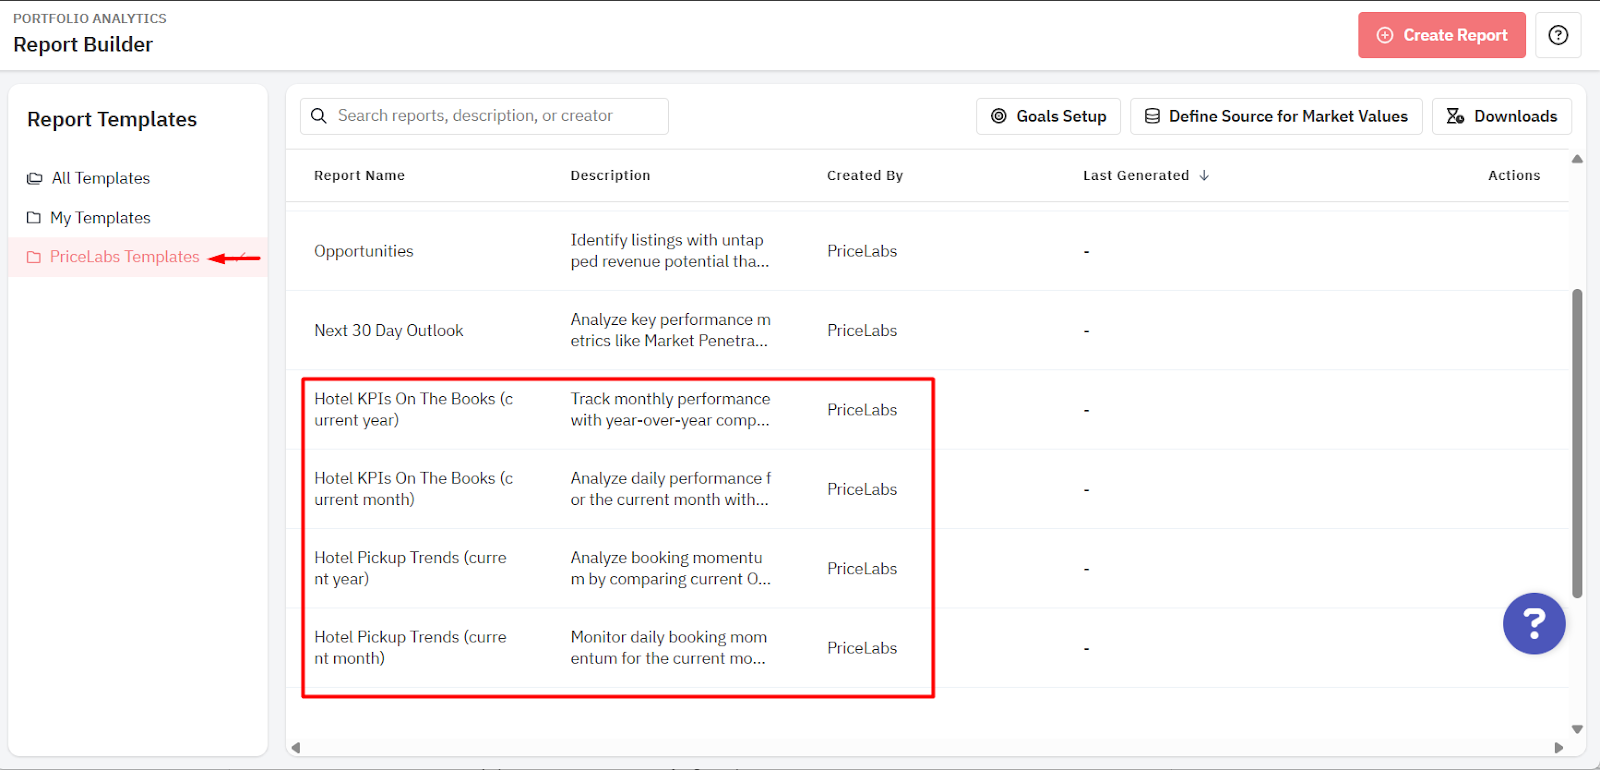Click the Report Name column header
Image resolution: width=1600 pixels, height=770 pixels.
(x=359, y=175)
